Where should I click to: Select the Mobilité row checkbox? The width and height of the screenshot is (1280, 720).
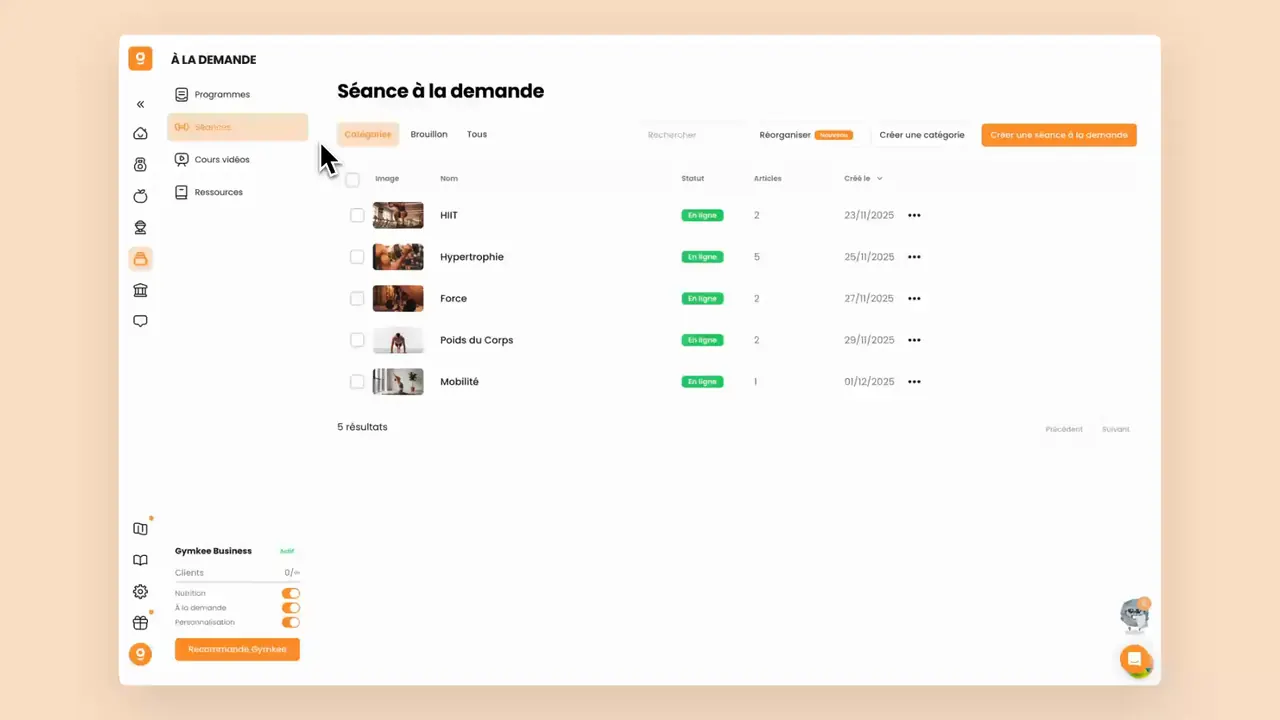click(357, 381)
